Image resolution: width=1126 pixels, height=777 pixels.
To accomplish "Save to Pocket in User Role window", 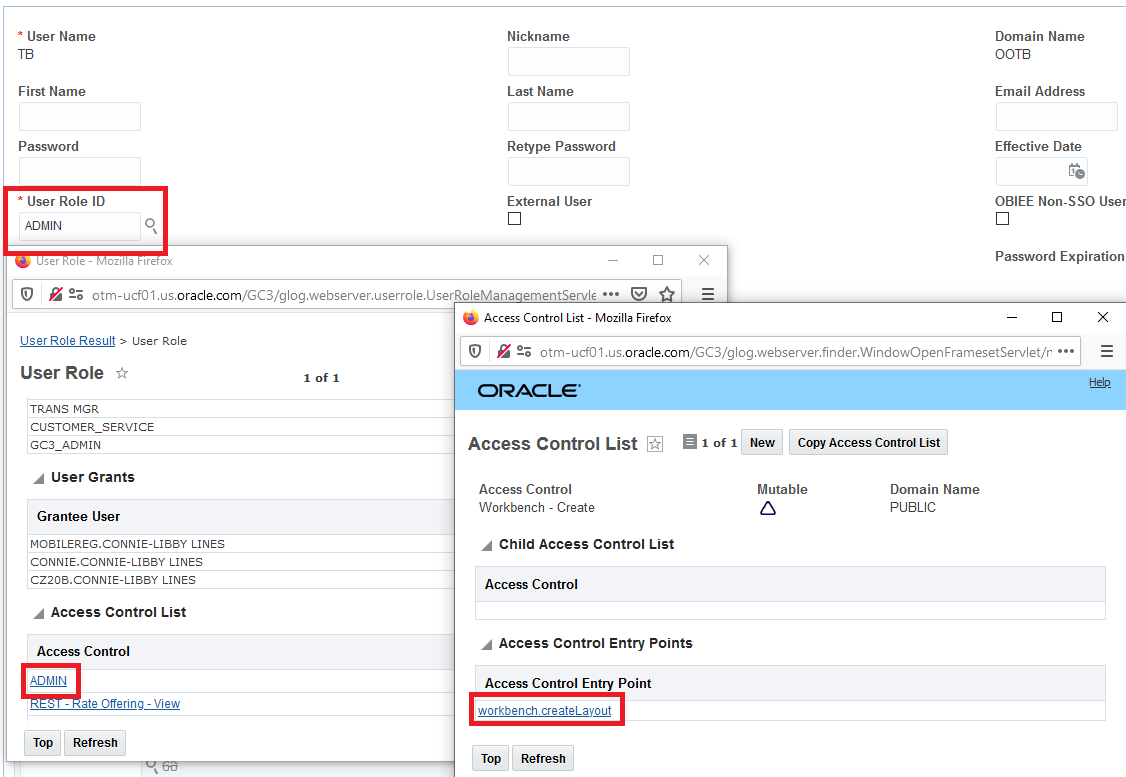I will [639, 294].
